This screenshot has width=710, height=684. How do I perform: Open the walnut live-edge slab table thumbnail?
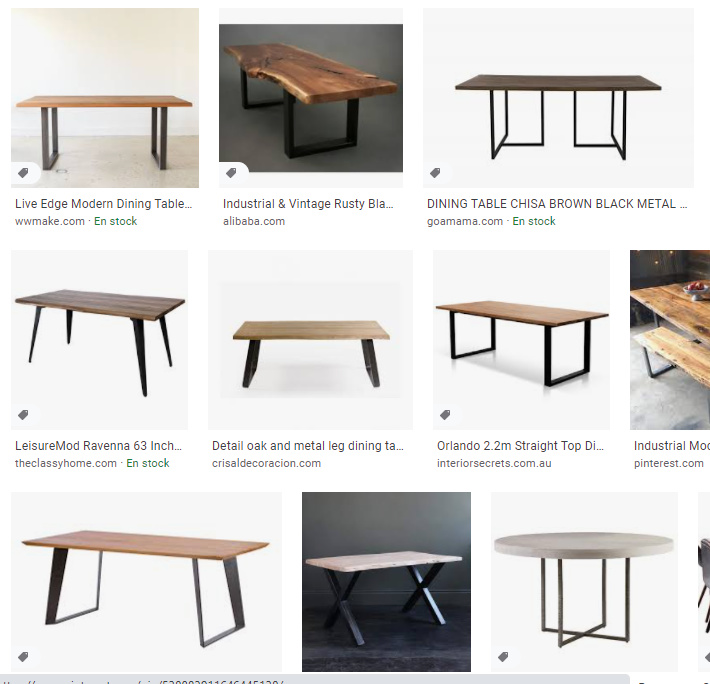click(311, 98)
